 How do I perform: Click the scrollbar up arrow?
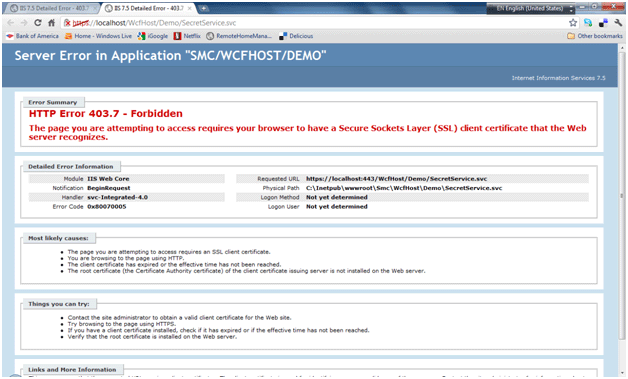click(622, 48)
